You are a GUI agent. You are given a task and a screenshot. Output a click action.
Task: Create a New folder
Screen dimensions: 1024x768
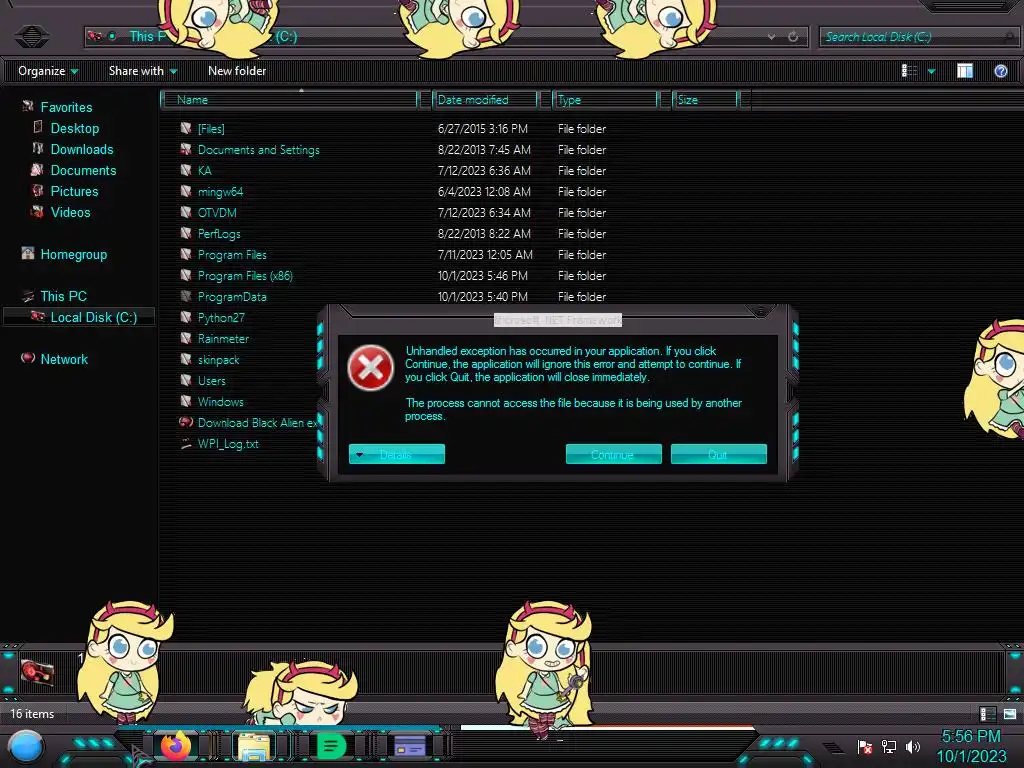[237, 71]
